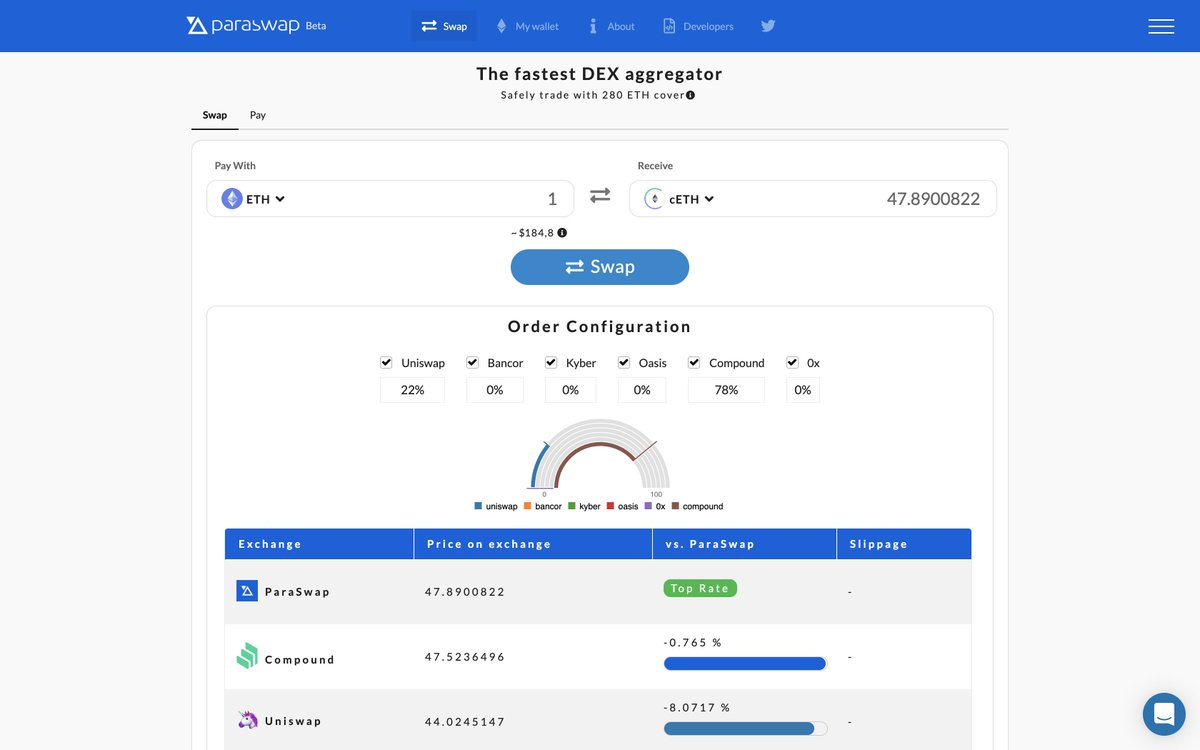Toggle the 0x checkbox

tap(792, 362)
